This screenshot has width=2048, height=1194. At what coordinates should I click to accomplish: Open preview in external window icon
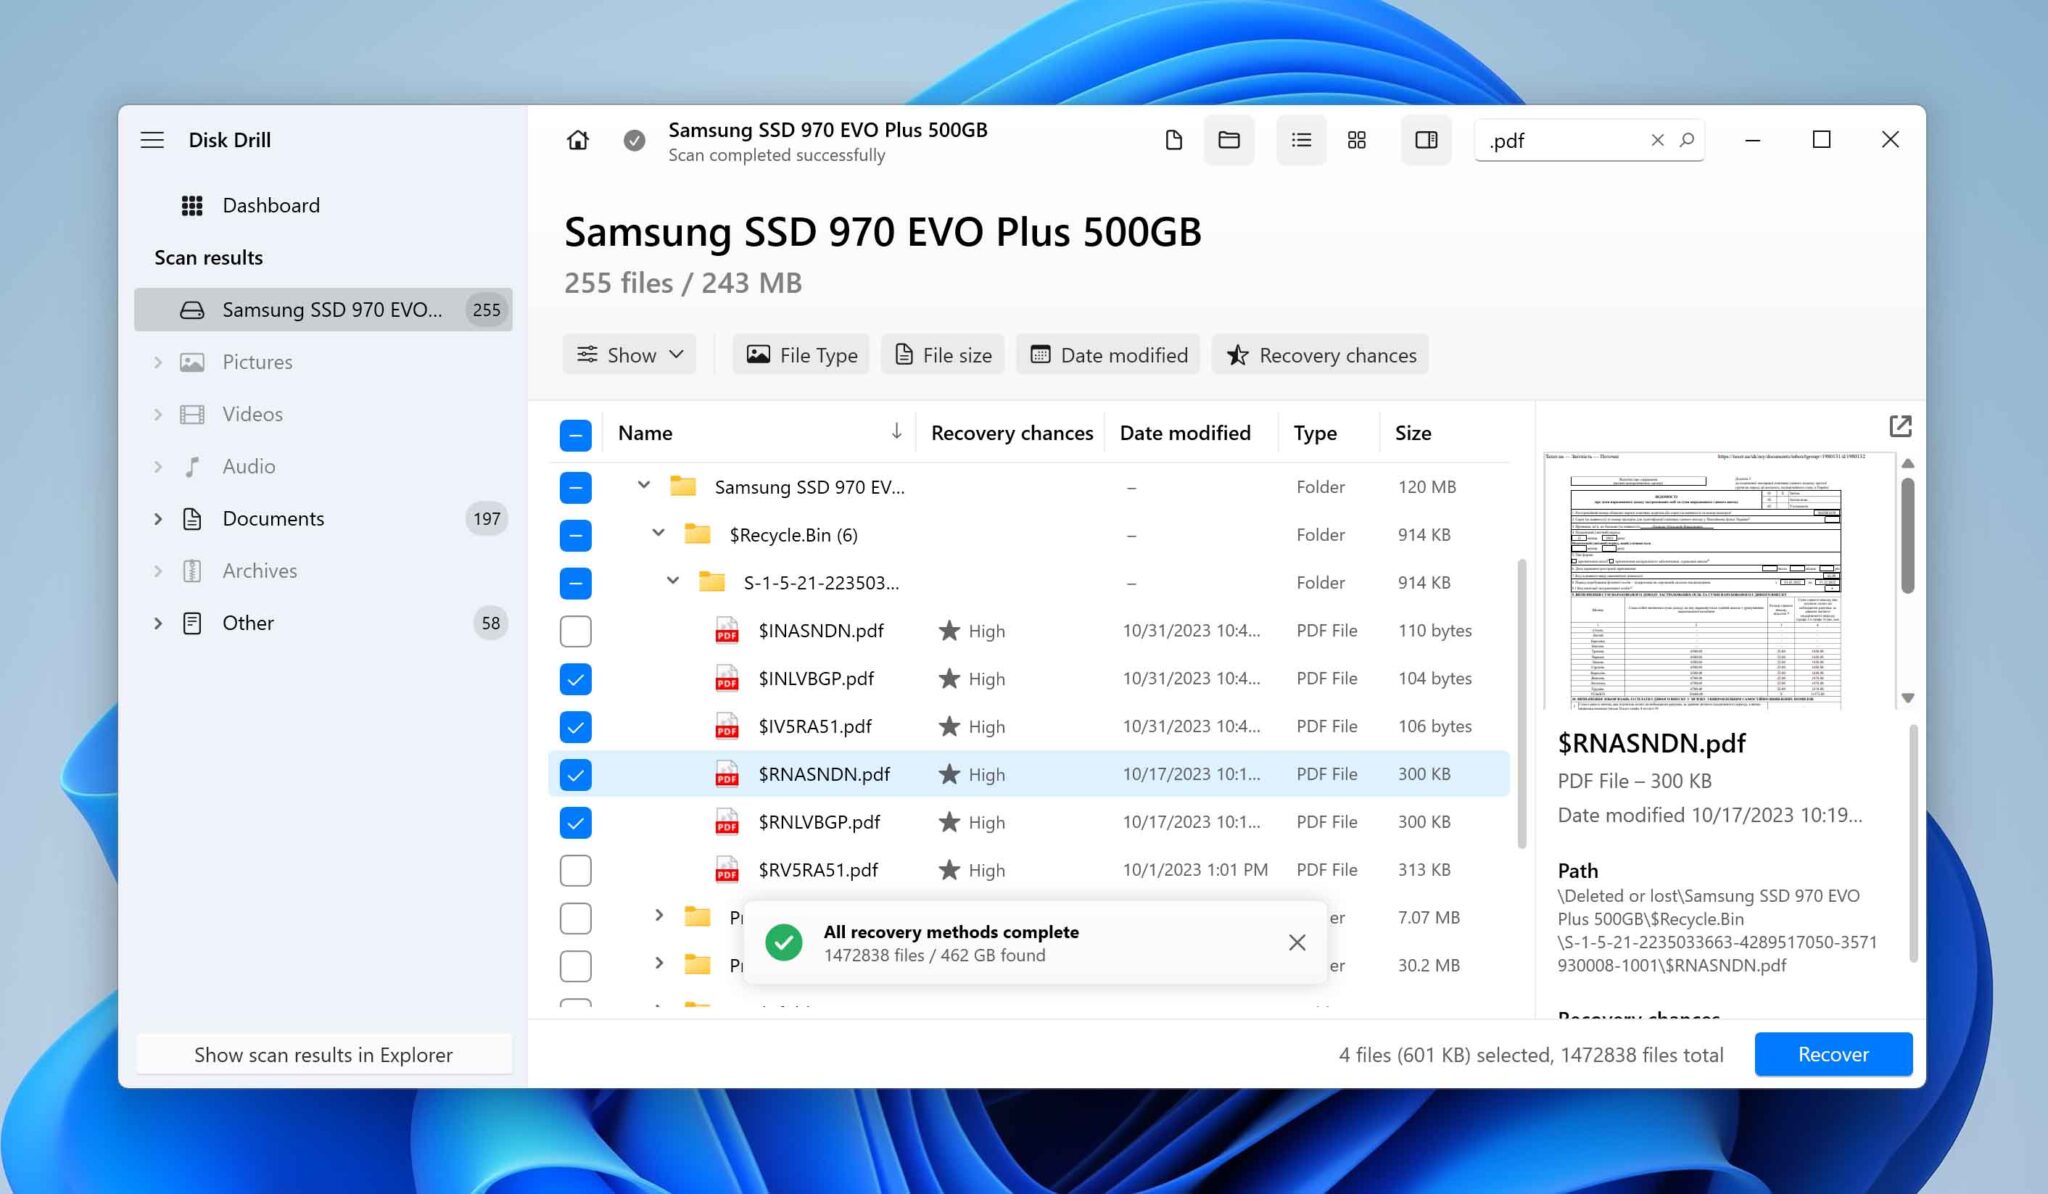click(x=1899, y=426)
